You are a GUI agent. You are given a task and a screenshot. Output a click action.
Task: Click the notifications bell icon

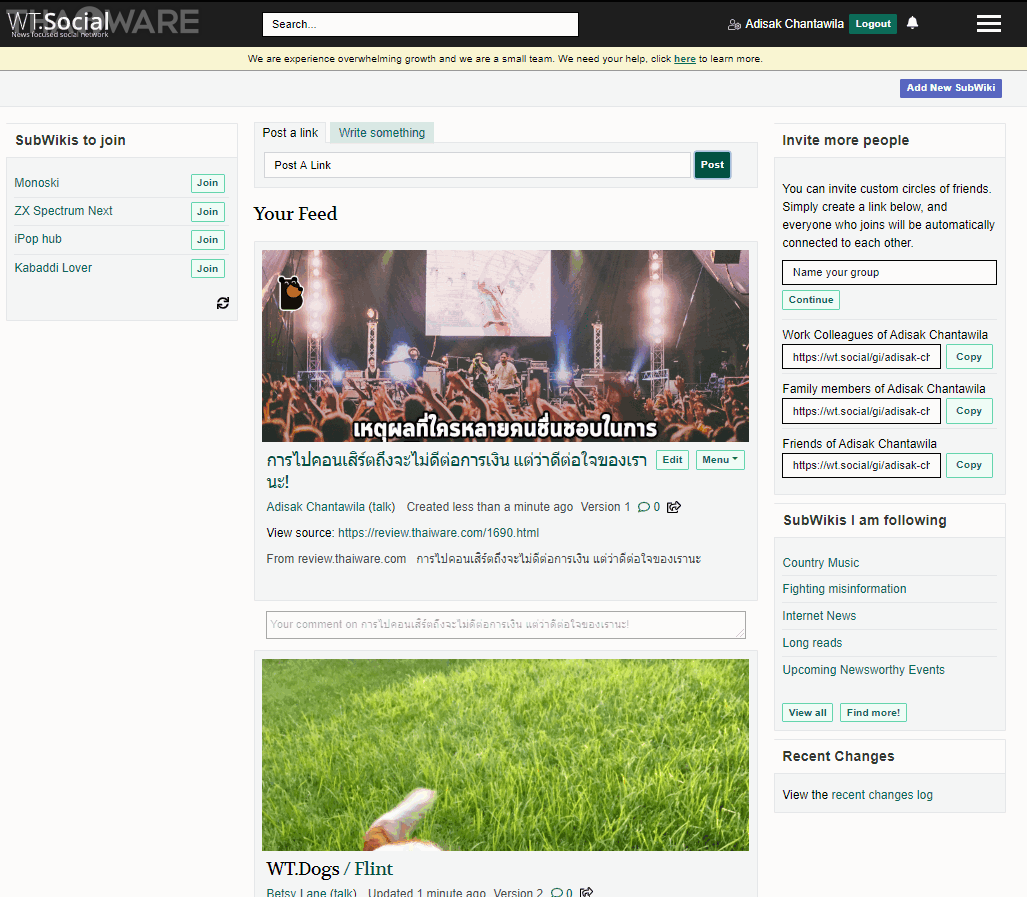tap(912, 23)
